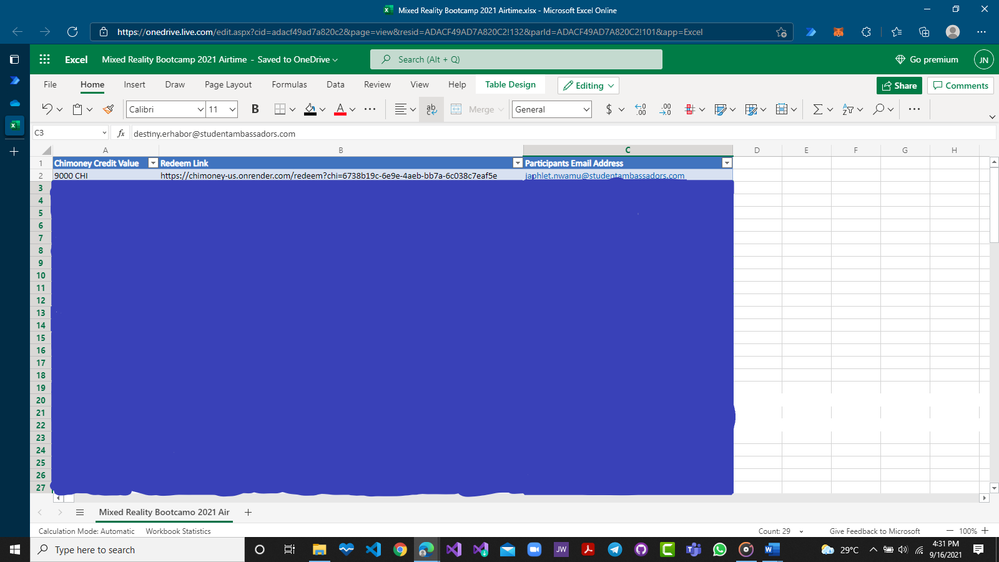
Task: Add this page to favorites star
Action: (781, 32)
